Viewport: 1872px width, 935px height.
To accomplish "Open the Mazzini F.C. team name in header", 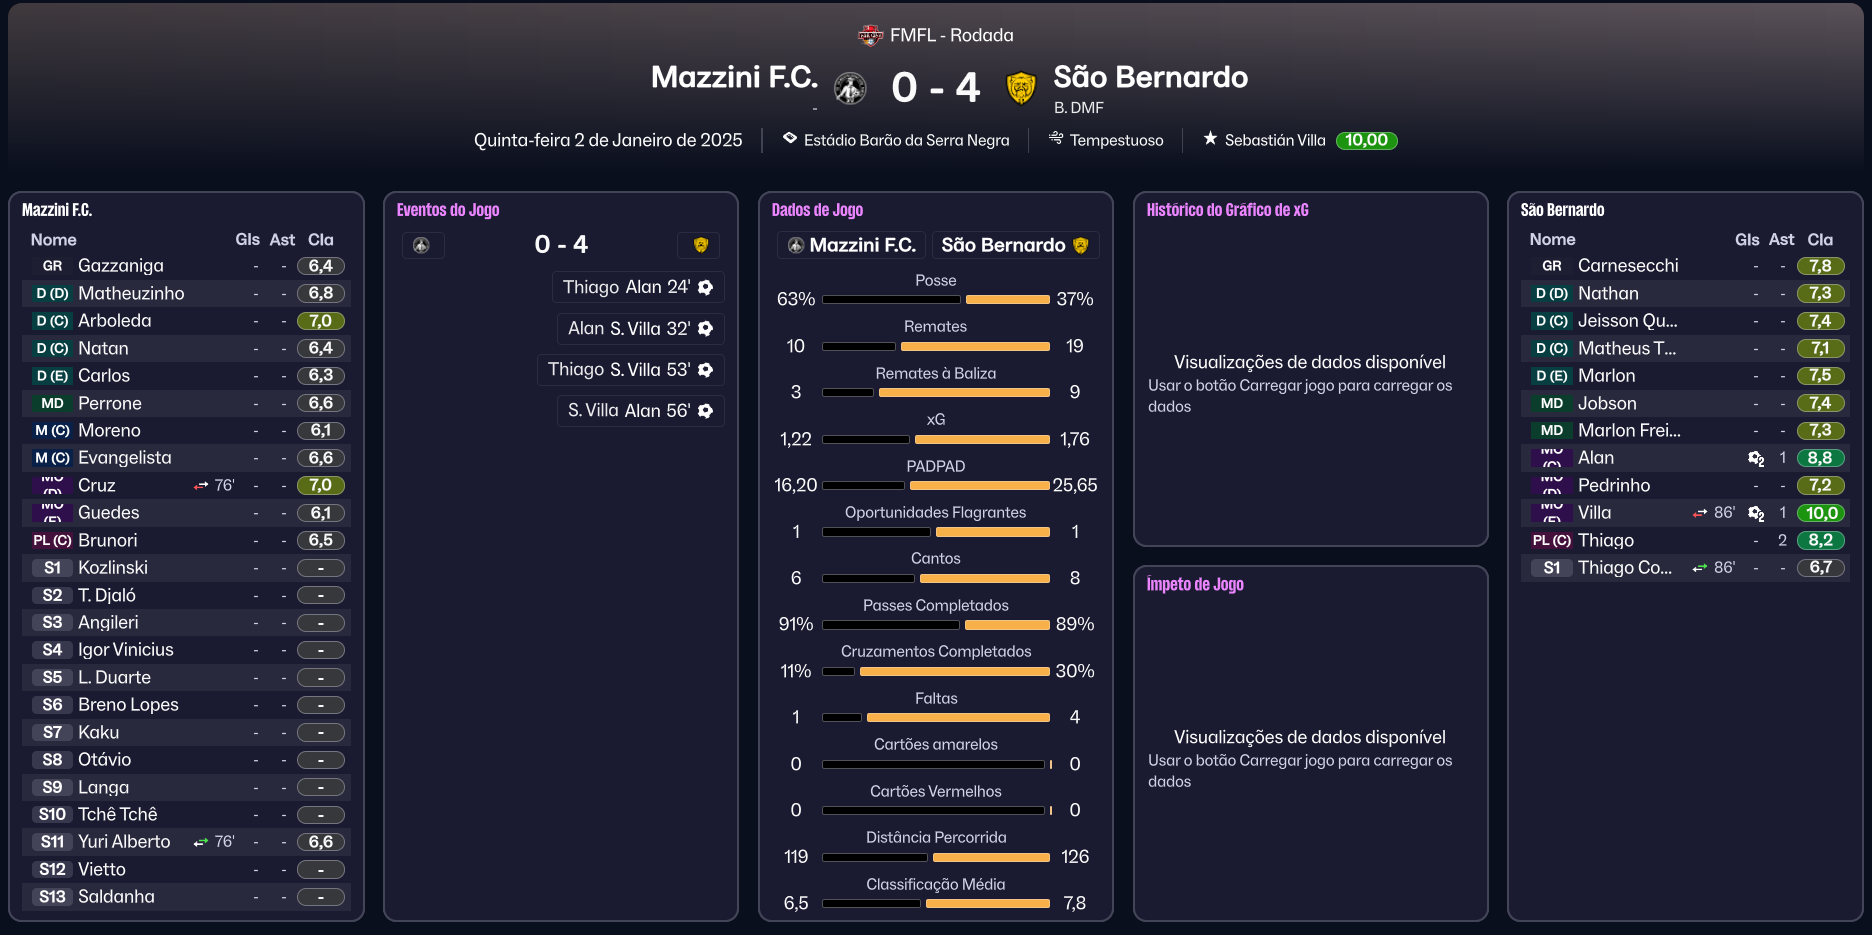I will pos(734,77).
